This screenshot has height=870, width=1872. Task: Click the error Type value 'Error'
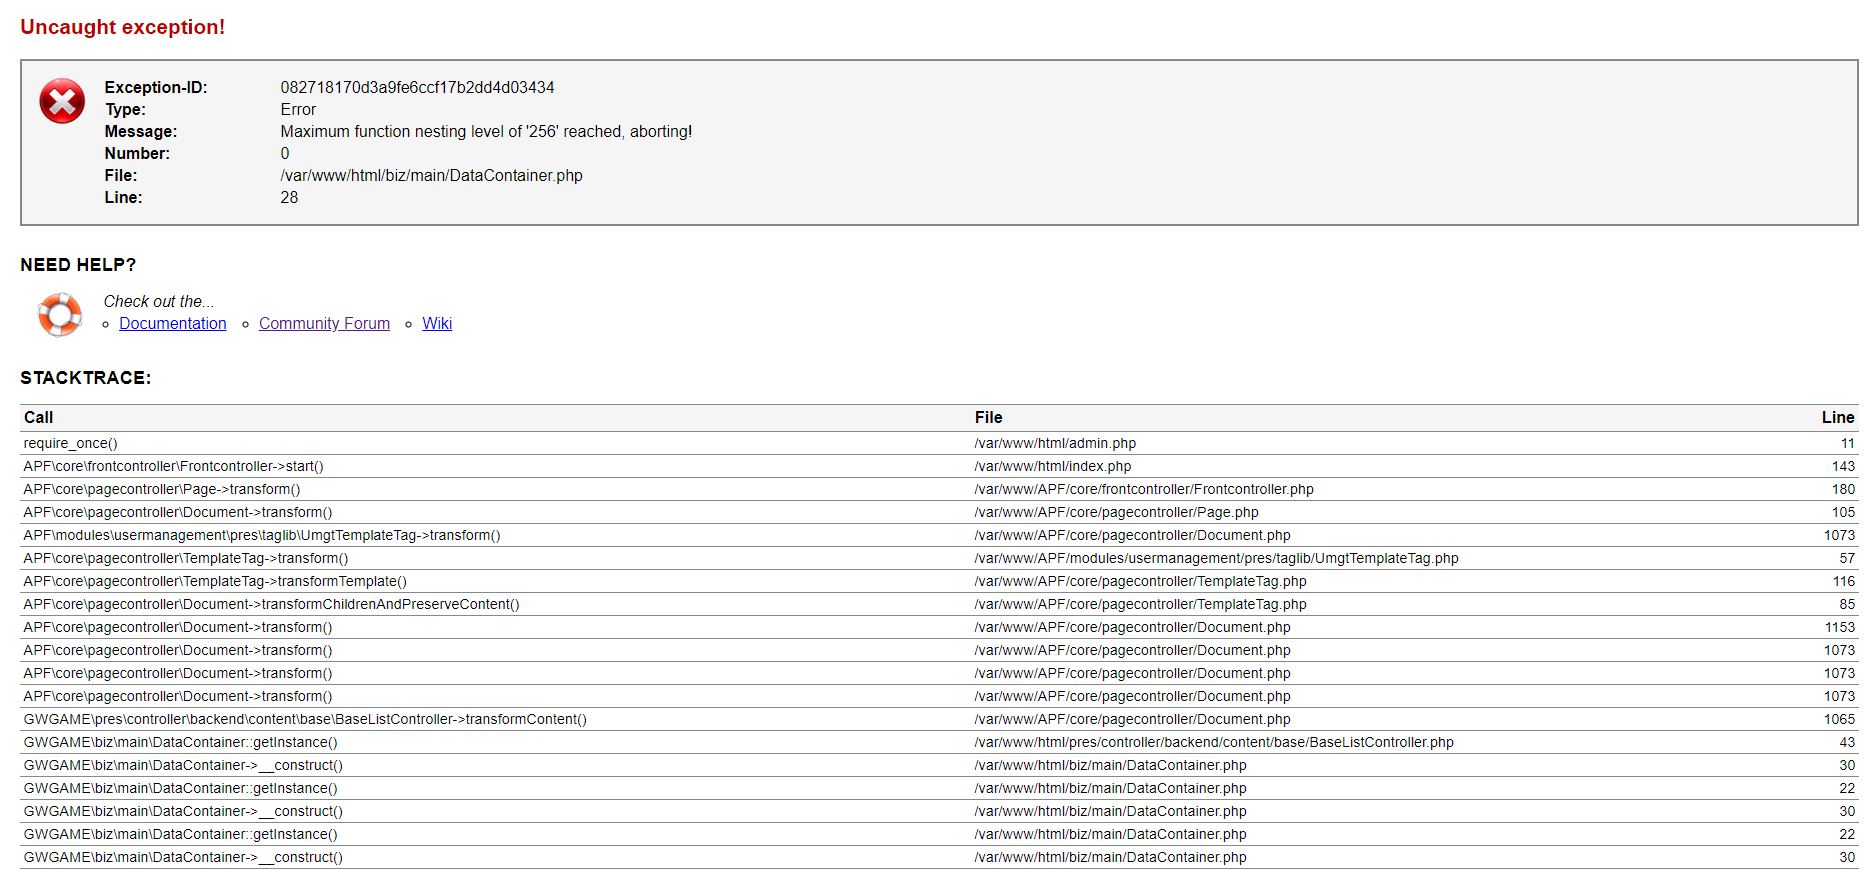click(x=298, y=109)
